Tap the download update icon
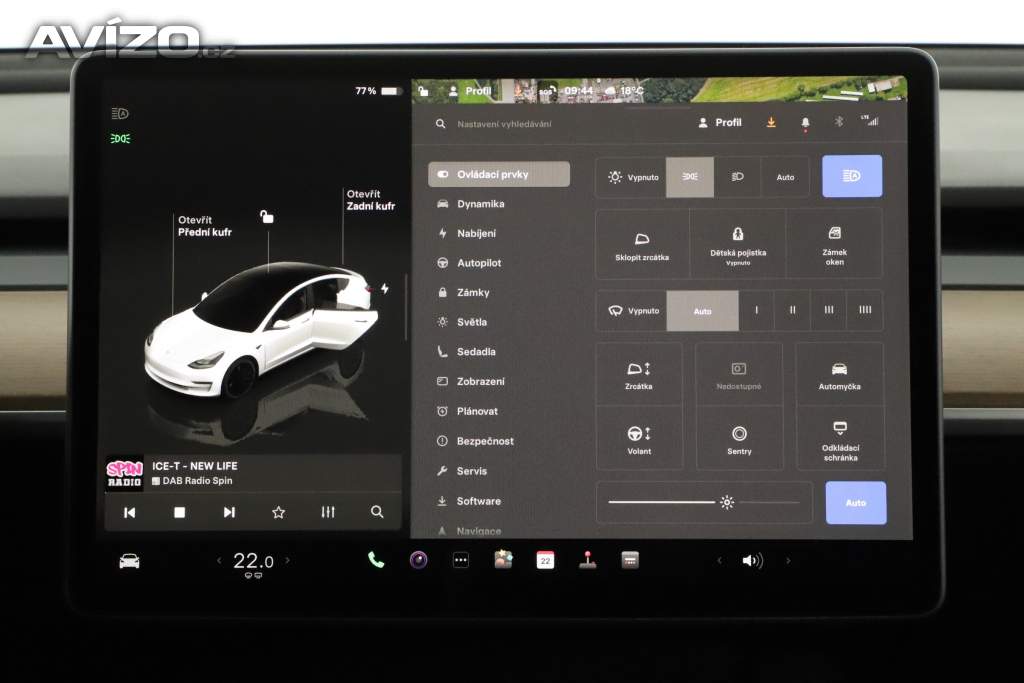This screenshot has height=683, width=1024. pos(771,122)
